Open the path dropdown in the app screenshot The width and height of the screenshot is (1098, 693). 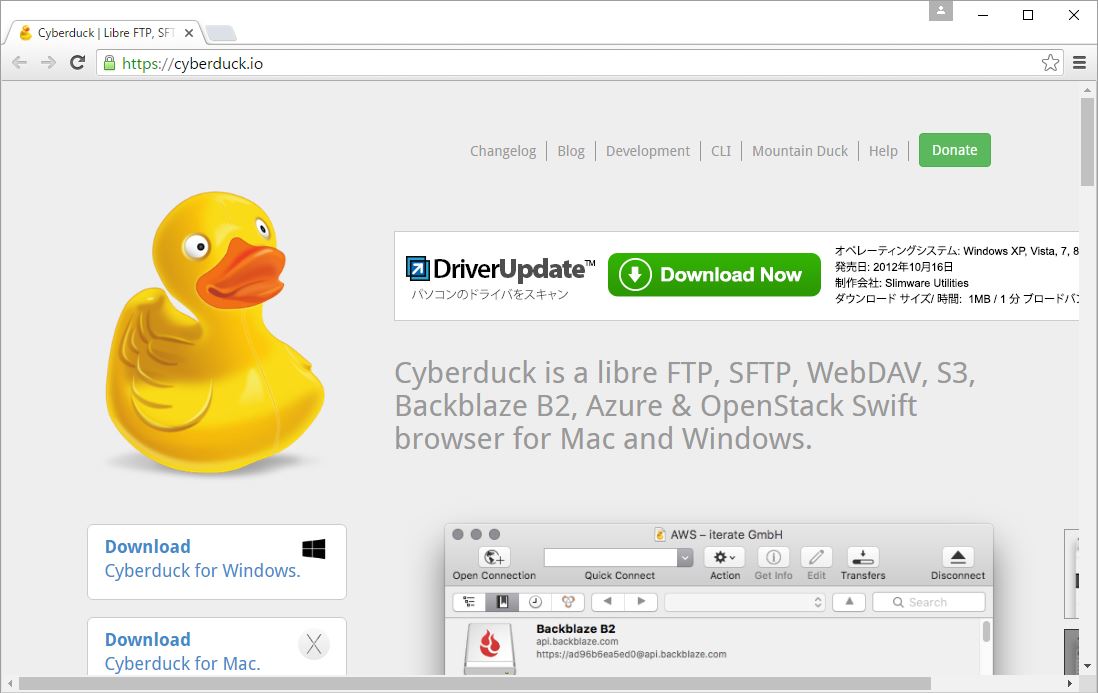click(745, 602)
